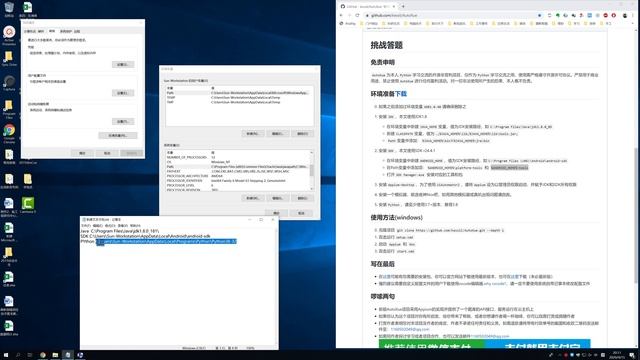The width and height of the screenshot is (640, 360).
Task: Open 环境变量 button in System Properties
Action: (x=118, y=136)
